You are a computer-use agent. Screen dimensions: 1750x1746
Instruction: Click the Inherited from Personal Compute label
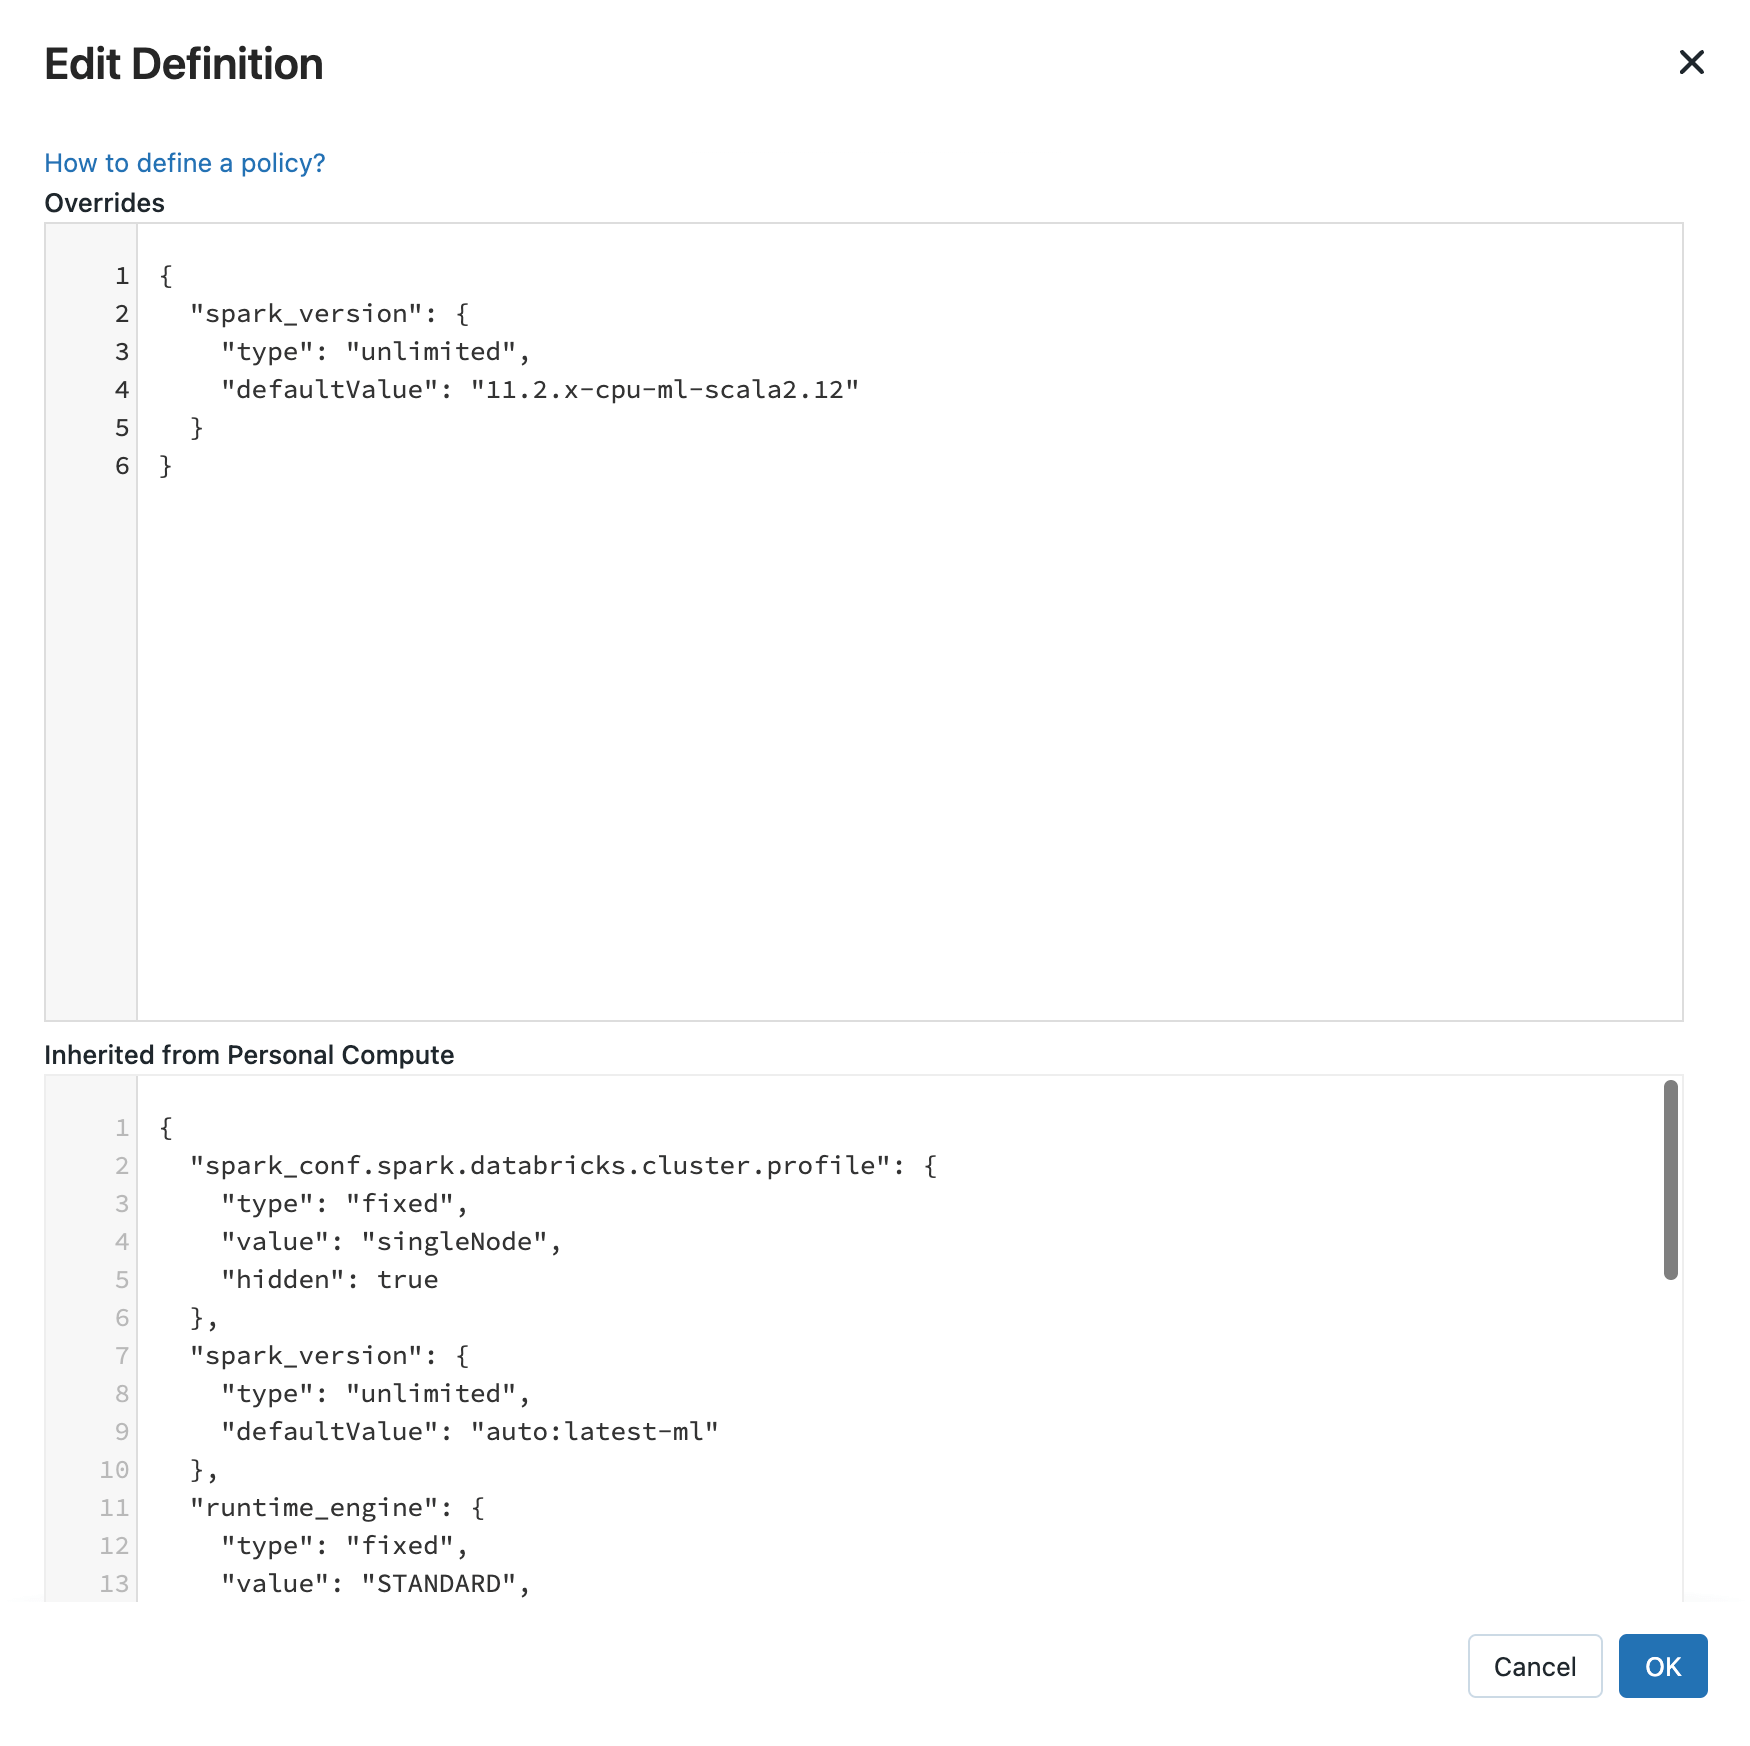(249, 1054)
